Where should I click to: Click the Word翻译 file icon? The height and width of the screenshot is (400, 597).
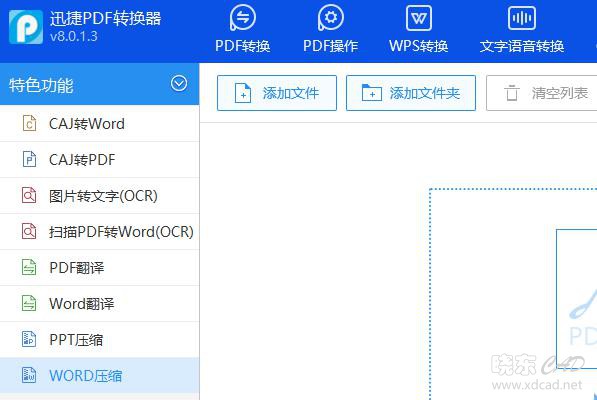pyautogui.click(x=29, y=303)
